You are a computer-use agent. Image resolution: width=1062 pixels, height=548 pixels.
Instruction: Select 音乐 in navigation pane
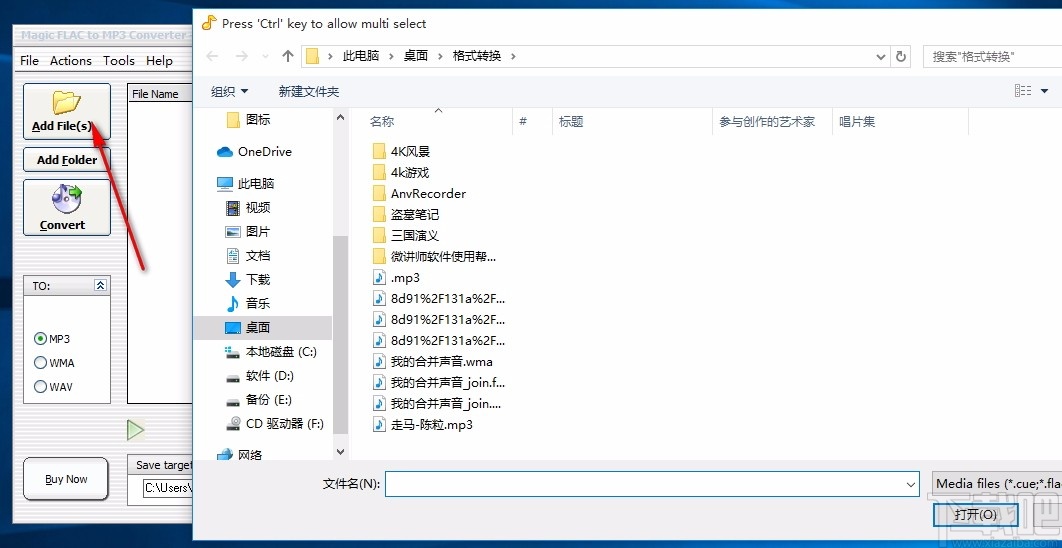[x=248, y=303]
